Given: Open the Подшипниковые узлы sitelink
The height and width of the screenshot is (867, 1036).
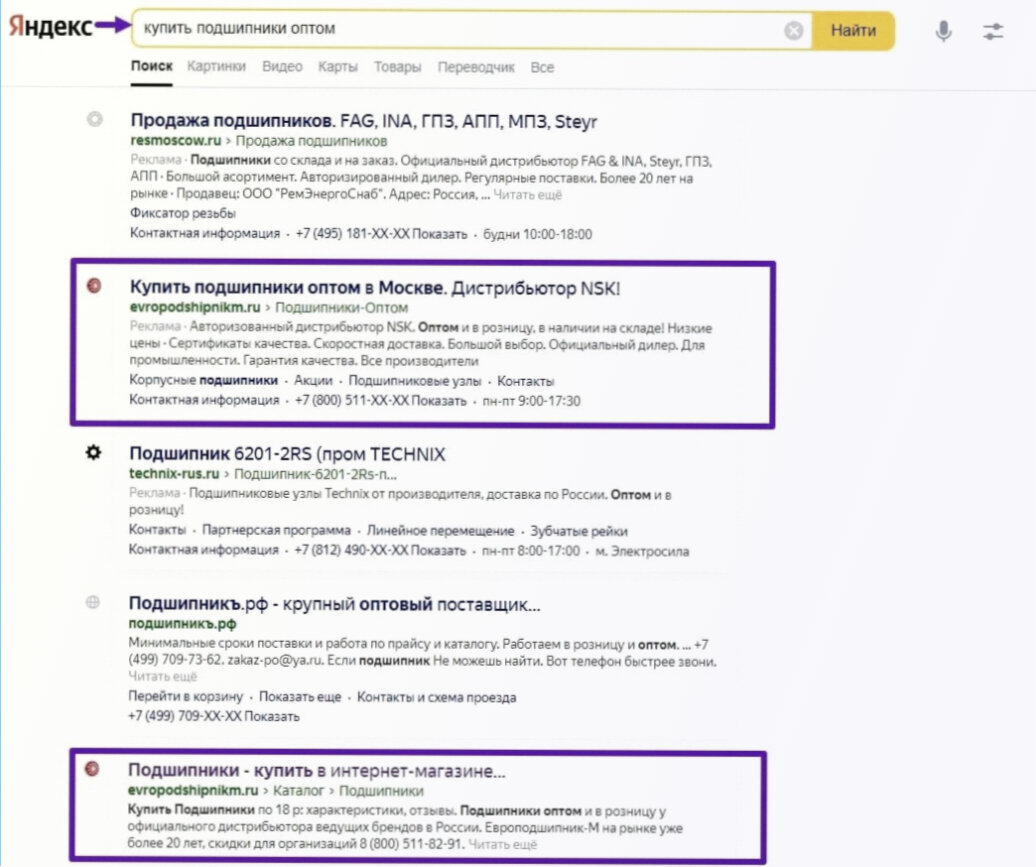Looking at the screenshot, I should point(415,381).
